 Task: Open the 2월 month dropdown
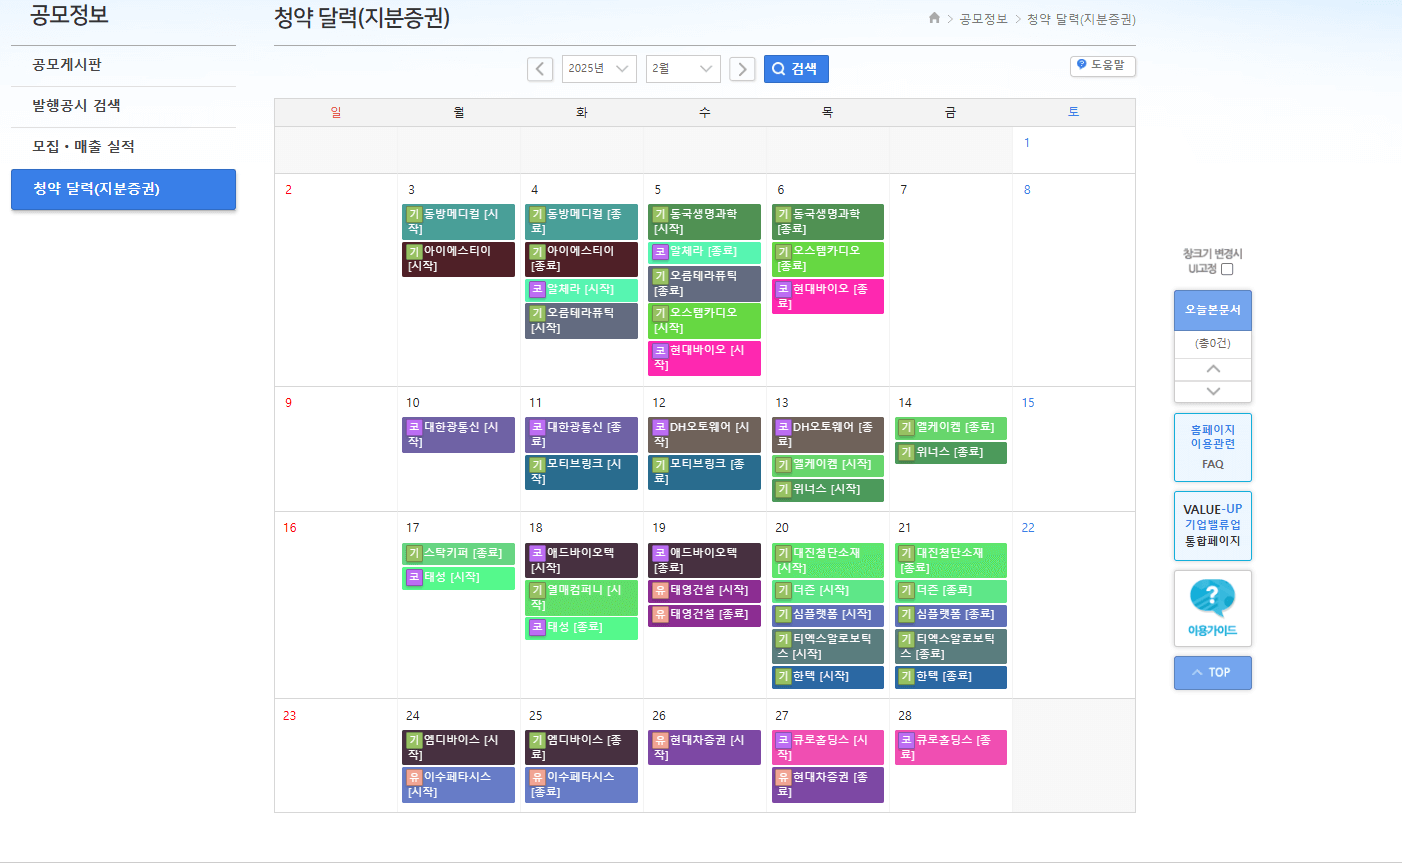[683, 68]
